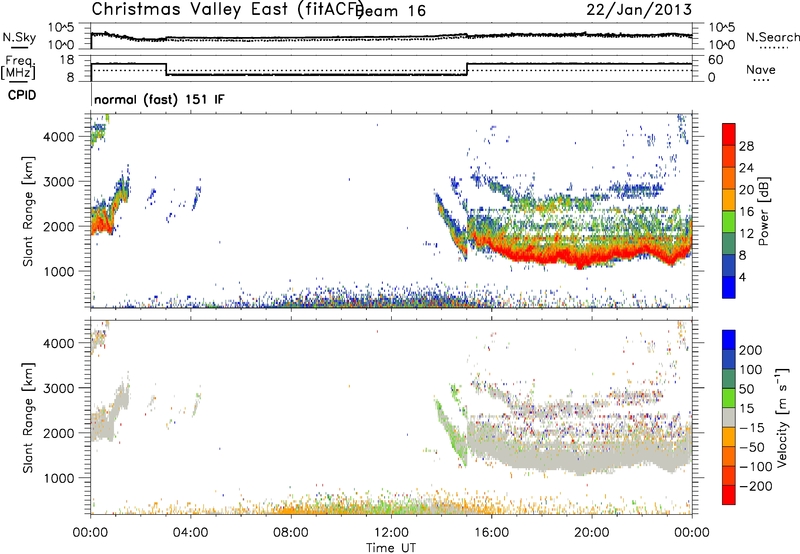Viewport: 800px width, 554px height.
Task: Click the '12' power colorbar label
Action: tap(746, 234)
